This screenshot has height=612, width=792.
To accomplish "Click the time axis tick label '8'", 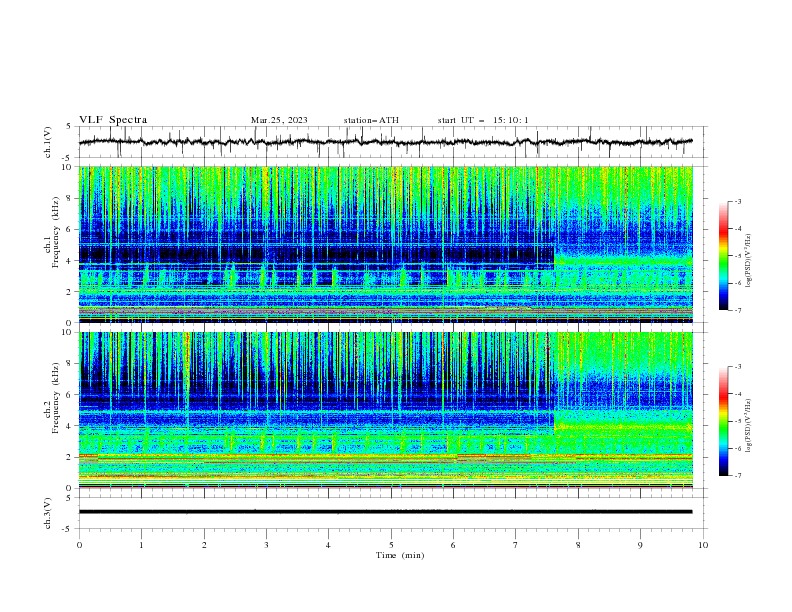I will pos(578,545).
